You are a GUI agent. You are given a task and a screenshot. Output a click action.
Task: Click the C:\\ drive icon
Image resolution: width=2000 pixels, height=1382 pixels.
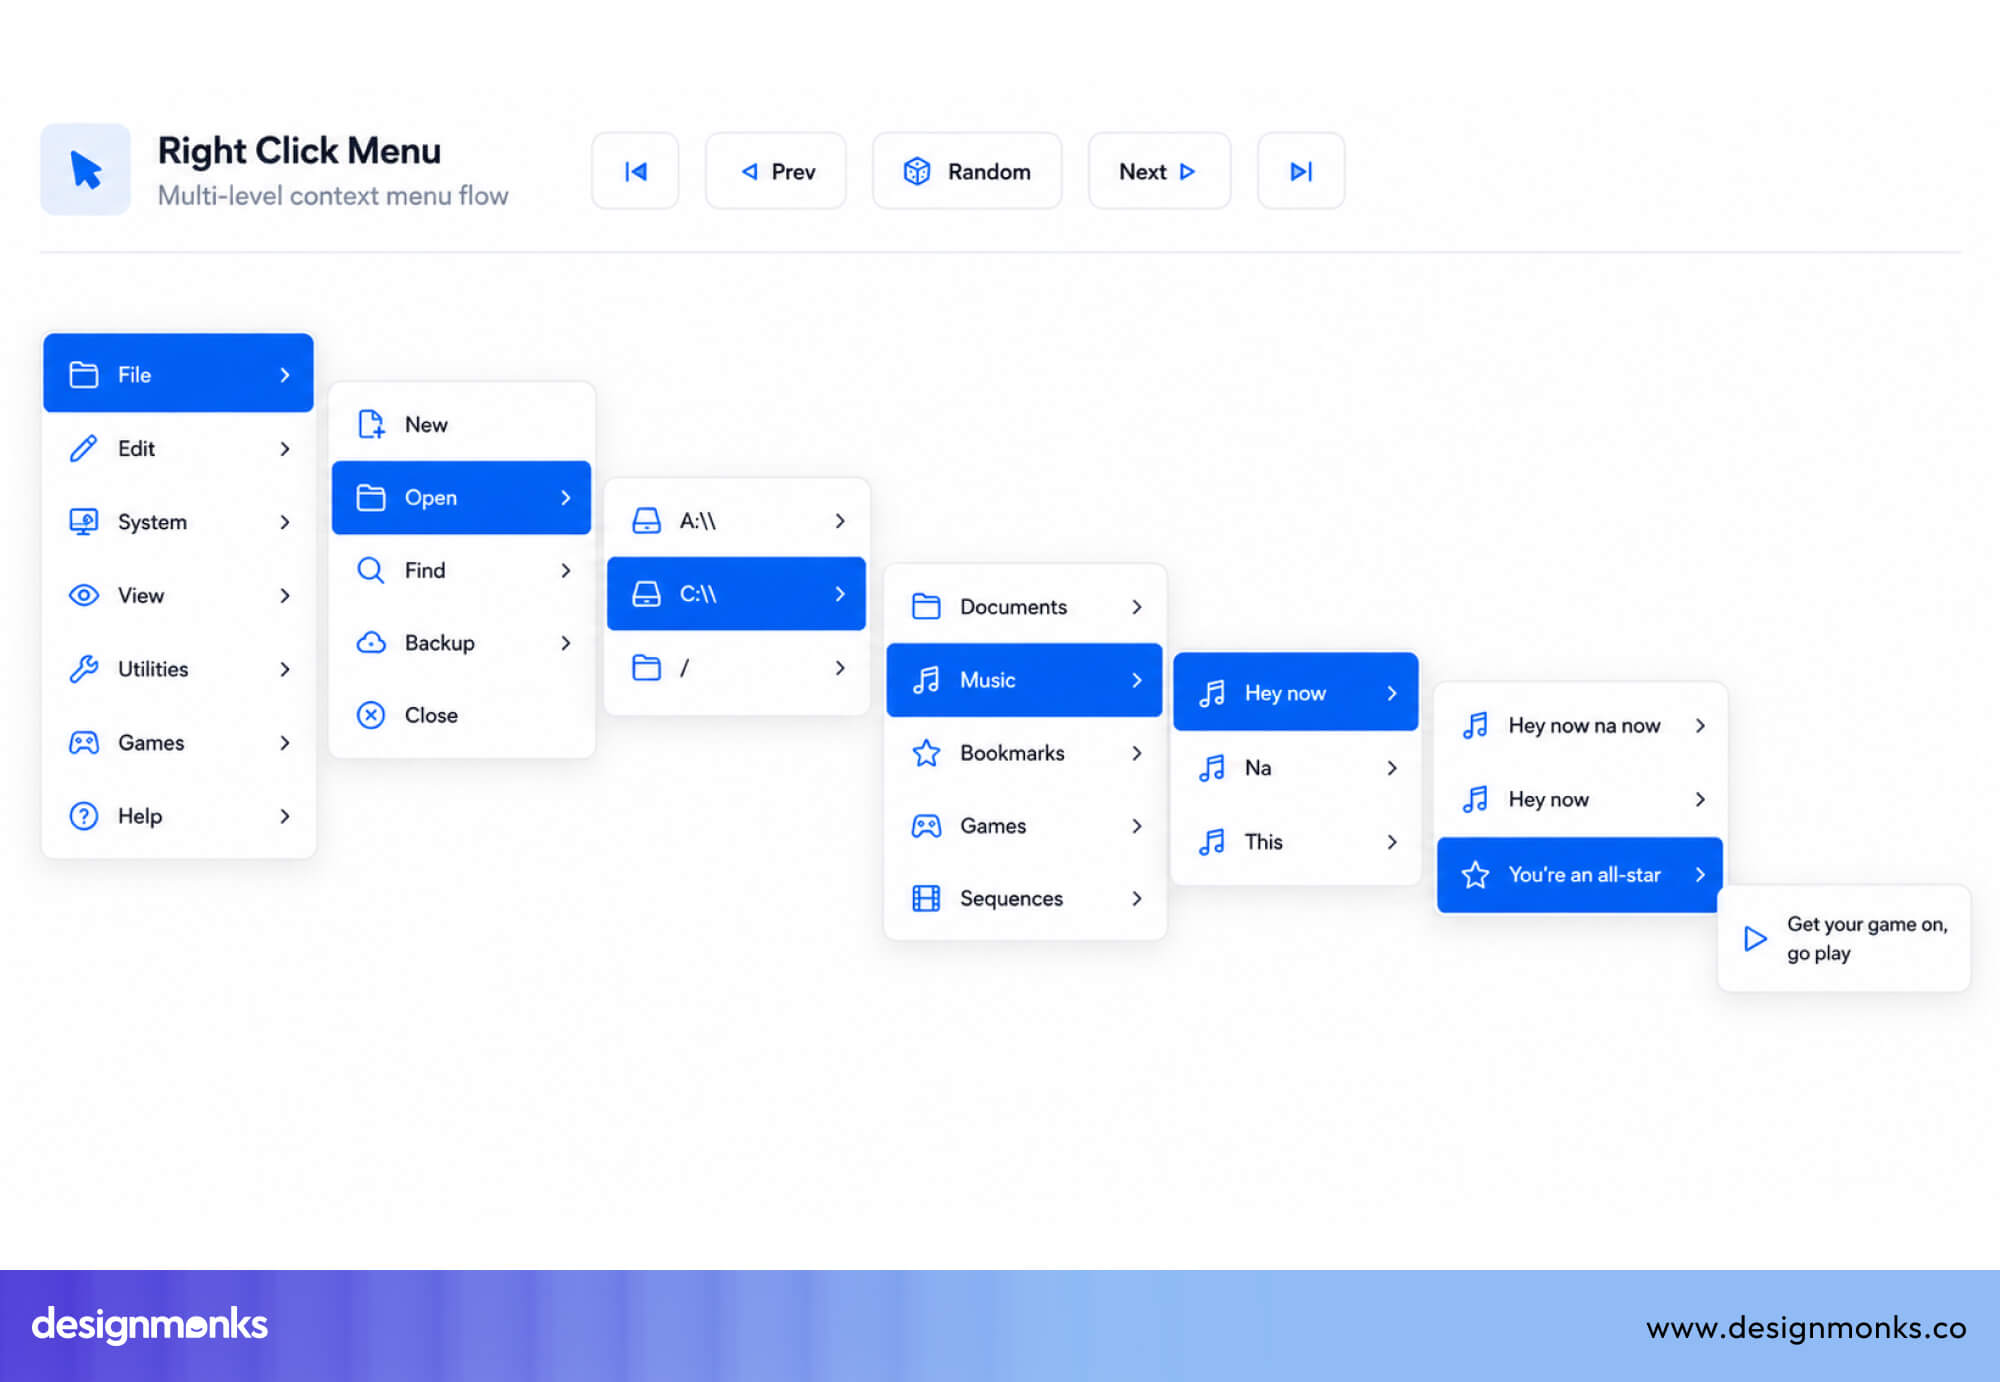tap(647, 594)
